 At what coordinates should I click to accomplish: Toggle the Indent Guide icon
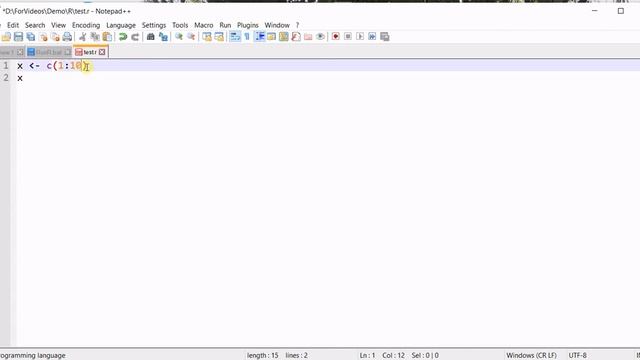pyautogui.click(x=260, y=37)
